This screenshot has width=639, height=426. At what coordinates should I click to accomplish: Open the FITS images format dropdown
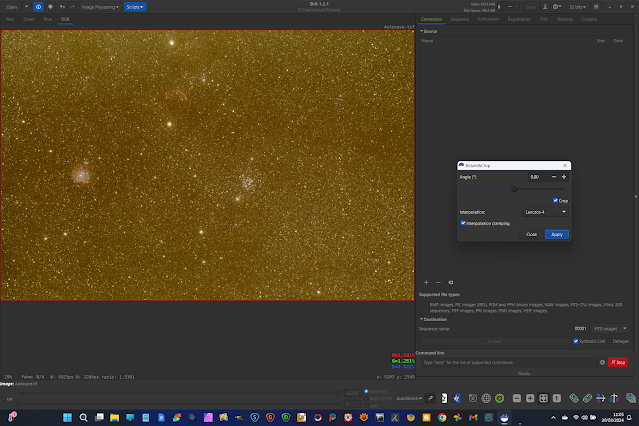[x=611, y=328]
